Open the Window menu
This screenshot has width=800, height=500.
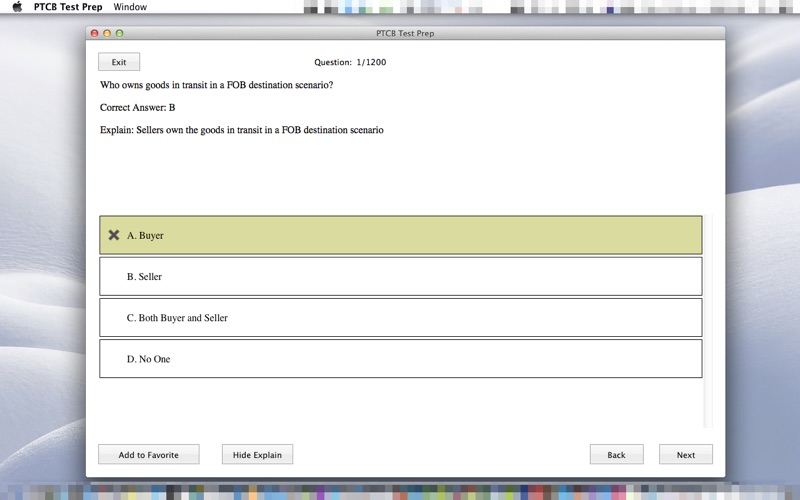pyautogui.click(x=130, y=7)
